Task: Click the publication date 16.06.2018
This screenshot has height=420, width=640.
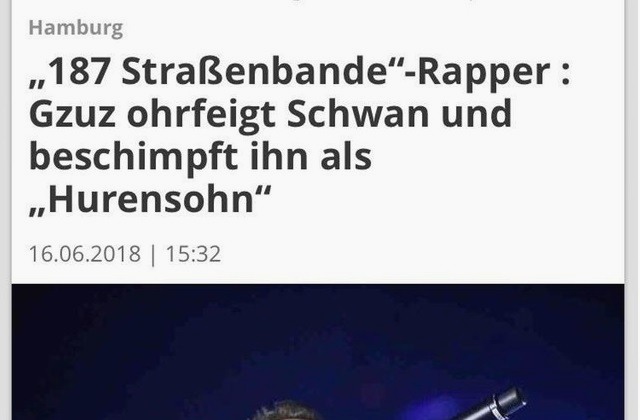Action: tap(85, 254)
